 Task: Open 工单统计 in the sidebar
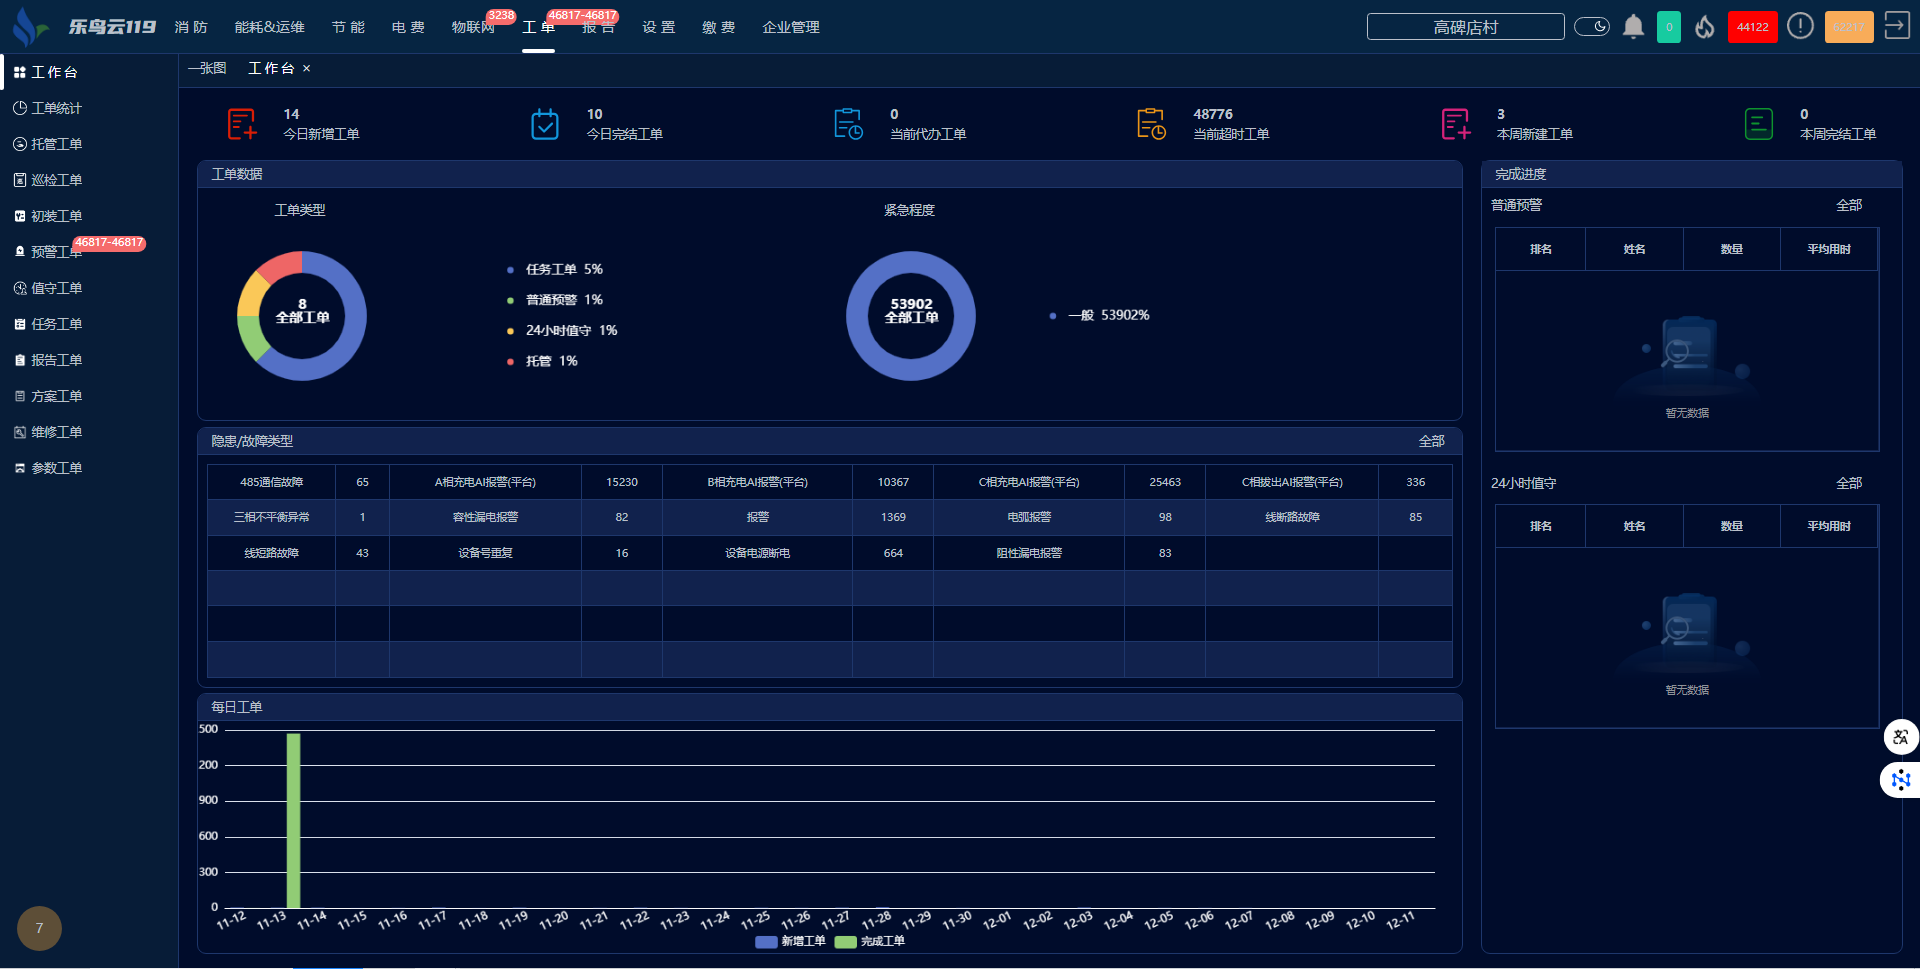[x=56, y=108]
